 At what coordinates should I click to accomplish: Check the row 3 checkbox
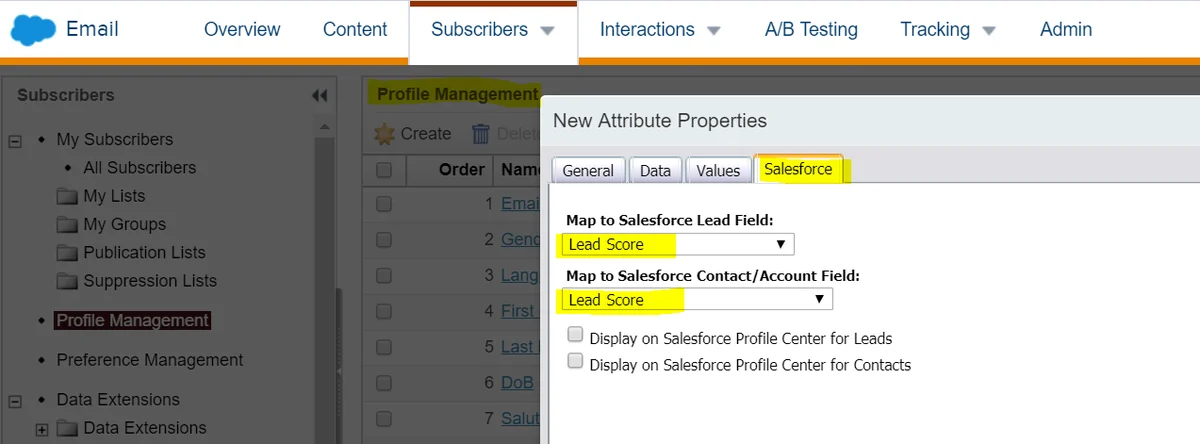click(384, 275)
